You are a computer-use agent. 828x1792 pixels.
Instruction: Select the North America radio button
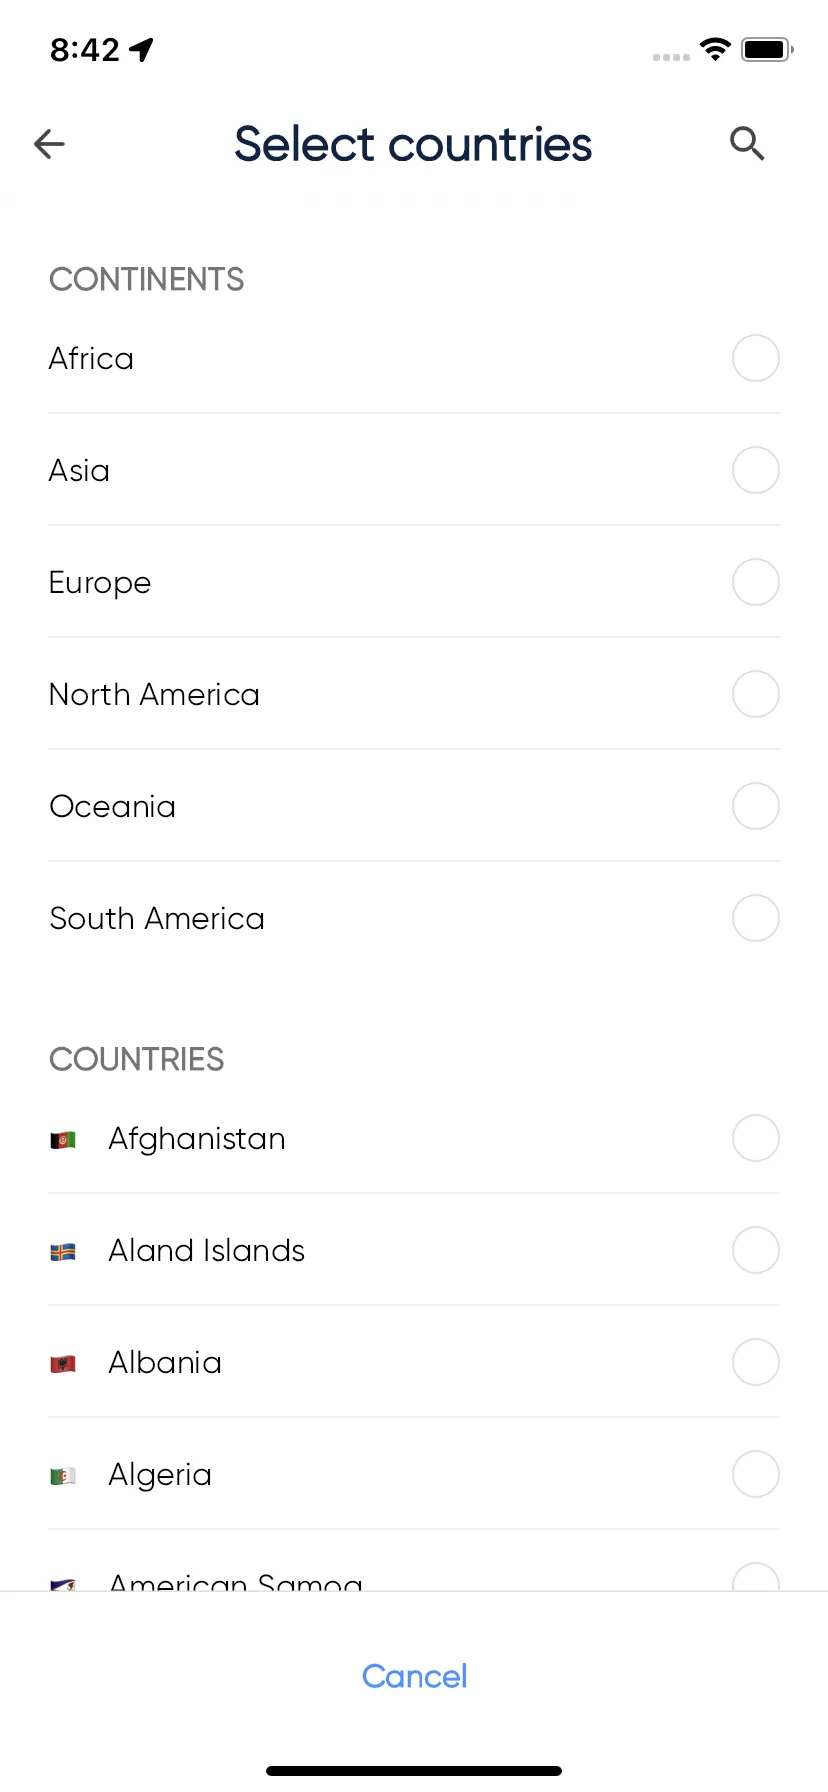point(756,694)
